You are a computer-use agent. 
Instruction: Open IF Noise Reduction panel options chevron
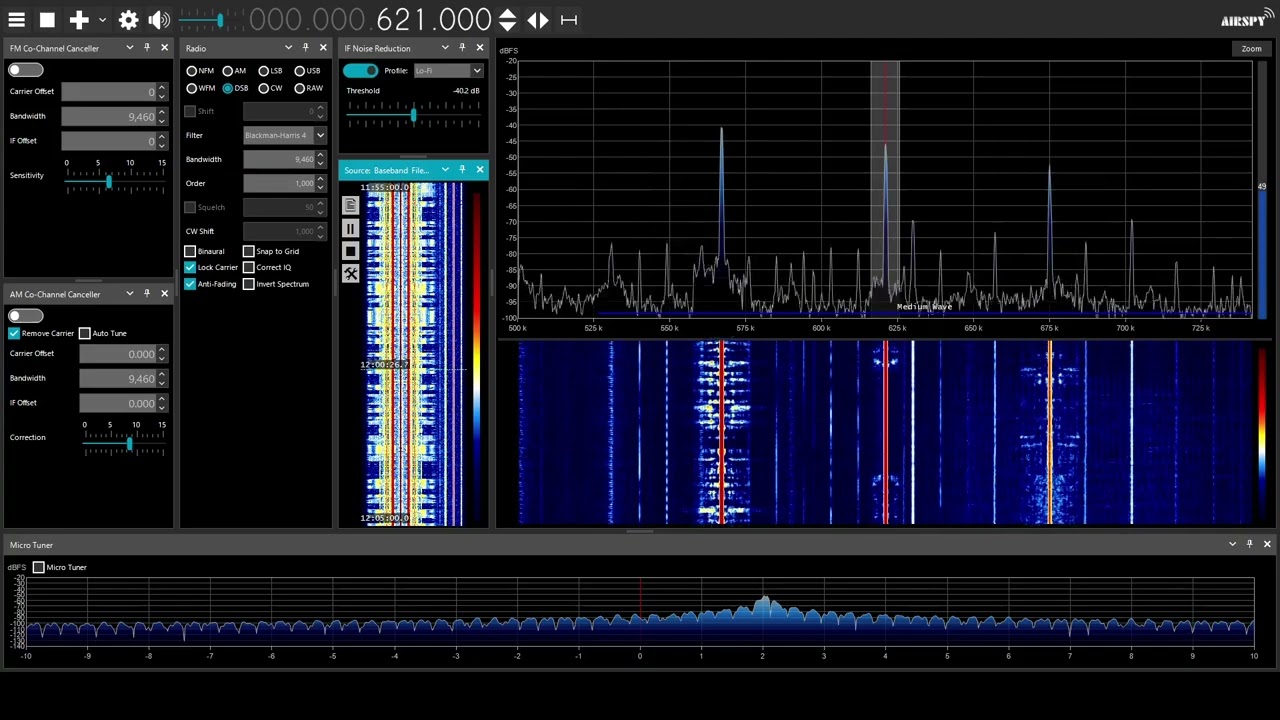[444, 48]
